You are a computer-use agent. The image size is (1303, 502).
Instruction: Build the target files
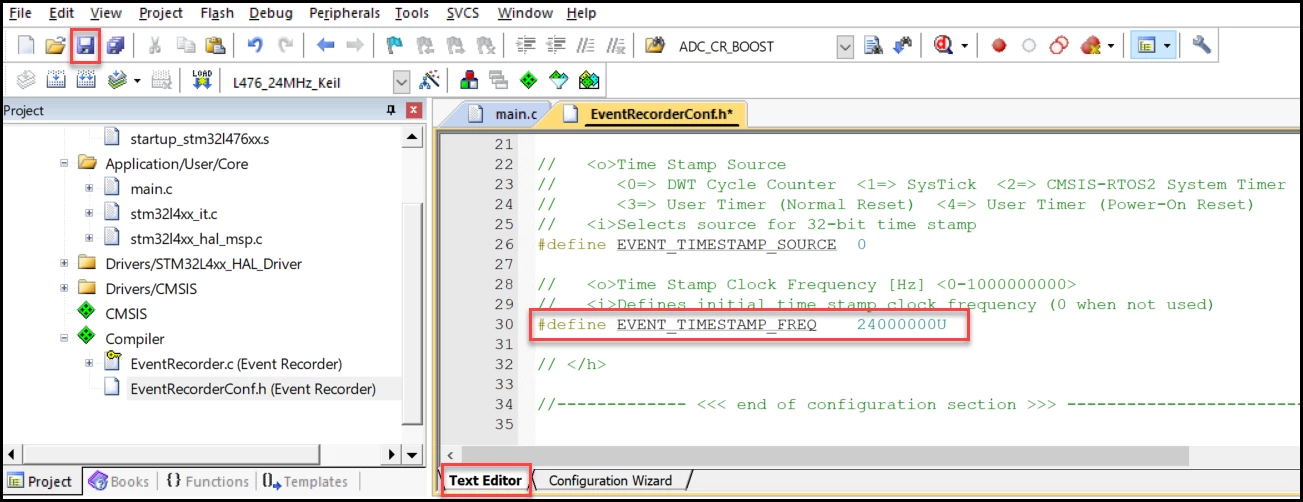click(56, 80)
